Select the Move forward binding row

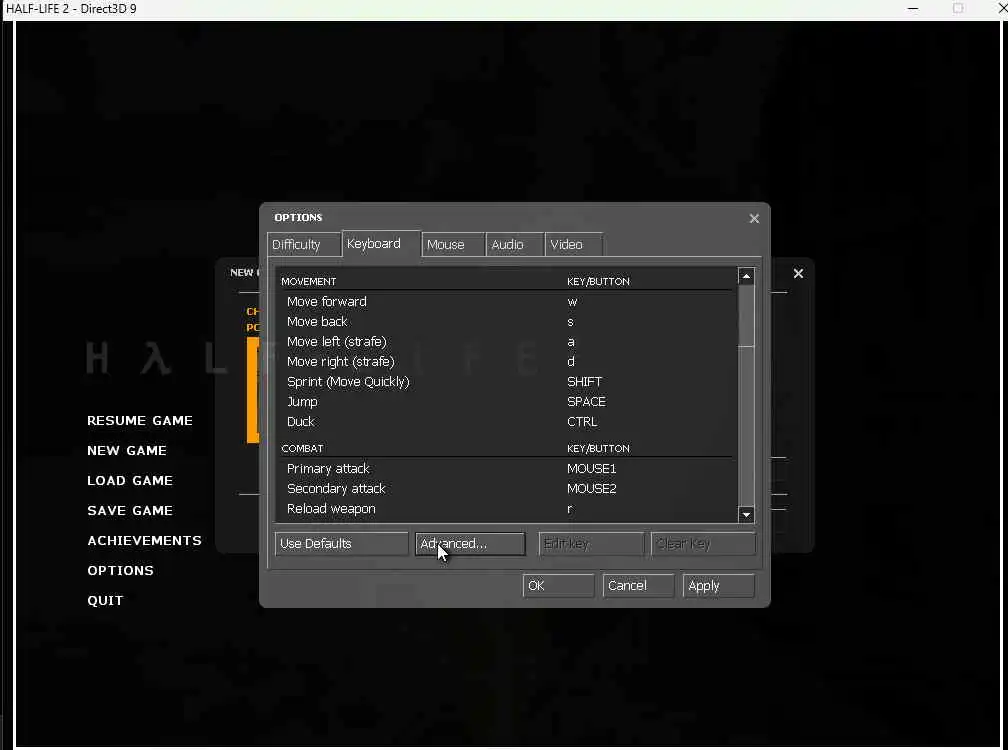point(507,301)
